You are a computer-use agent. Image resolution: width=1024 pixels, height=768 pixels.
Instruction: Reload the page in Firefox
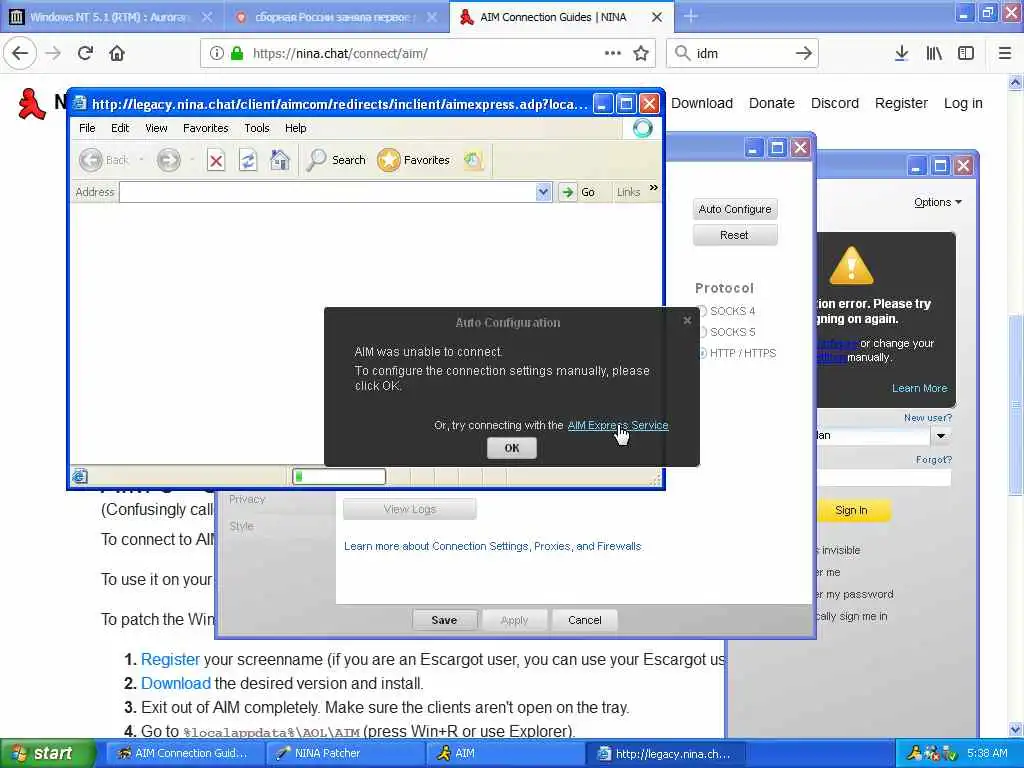pos(85,53)
